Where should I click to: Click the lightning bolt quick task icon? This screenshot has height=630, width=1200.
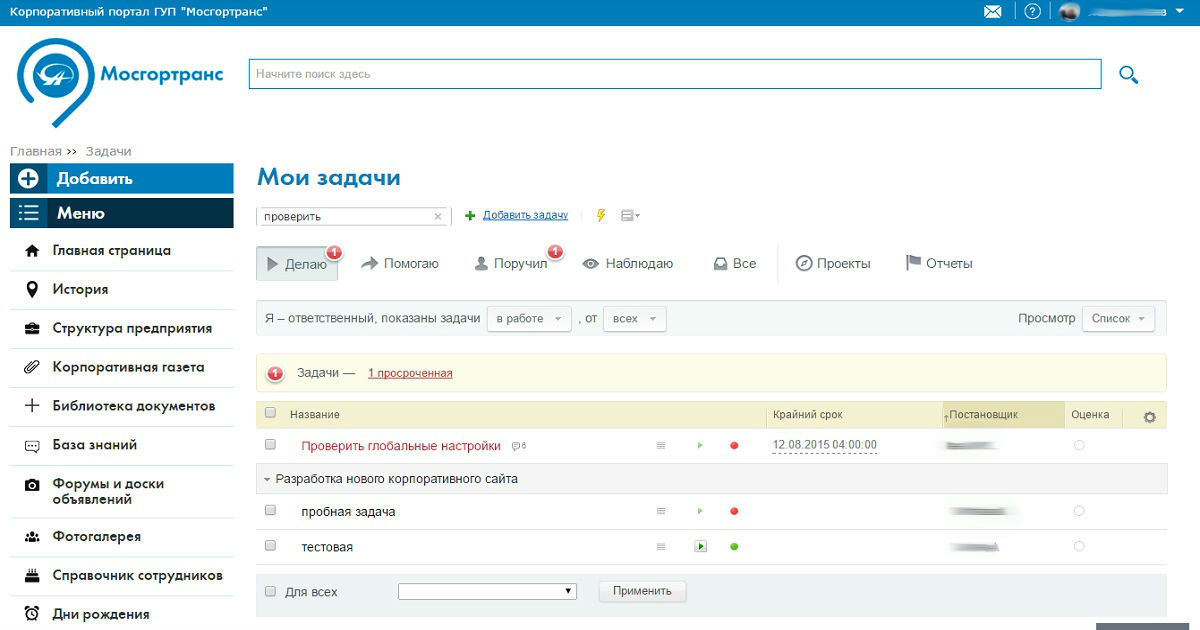coord(601,215)
